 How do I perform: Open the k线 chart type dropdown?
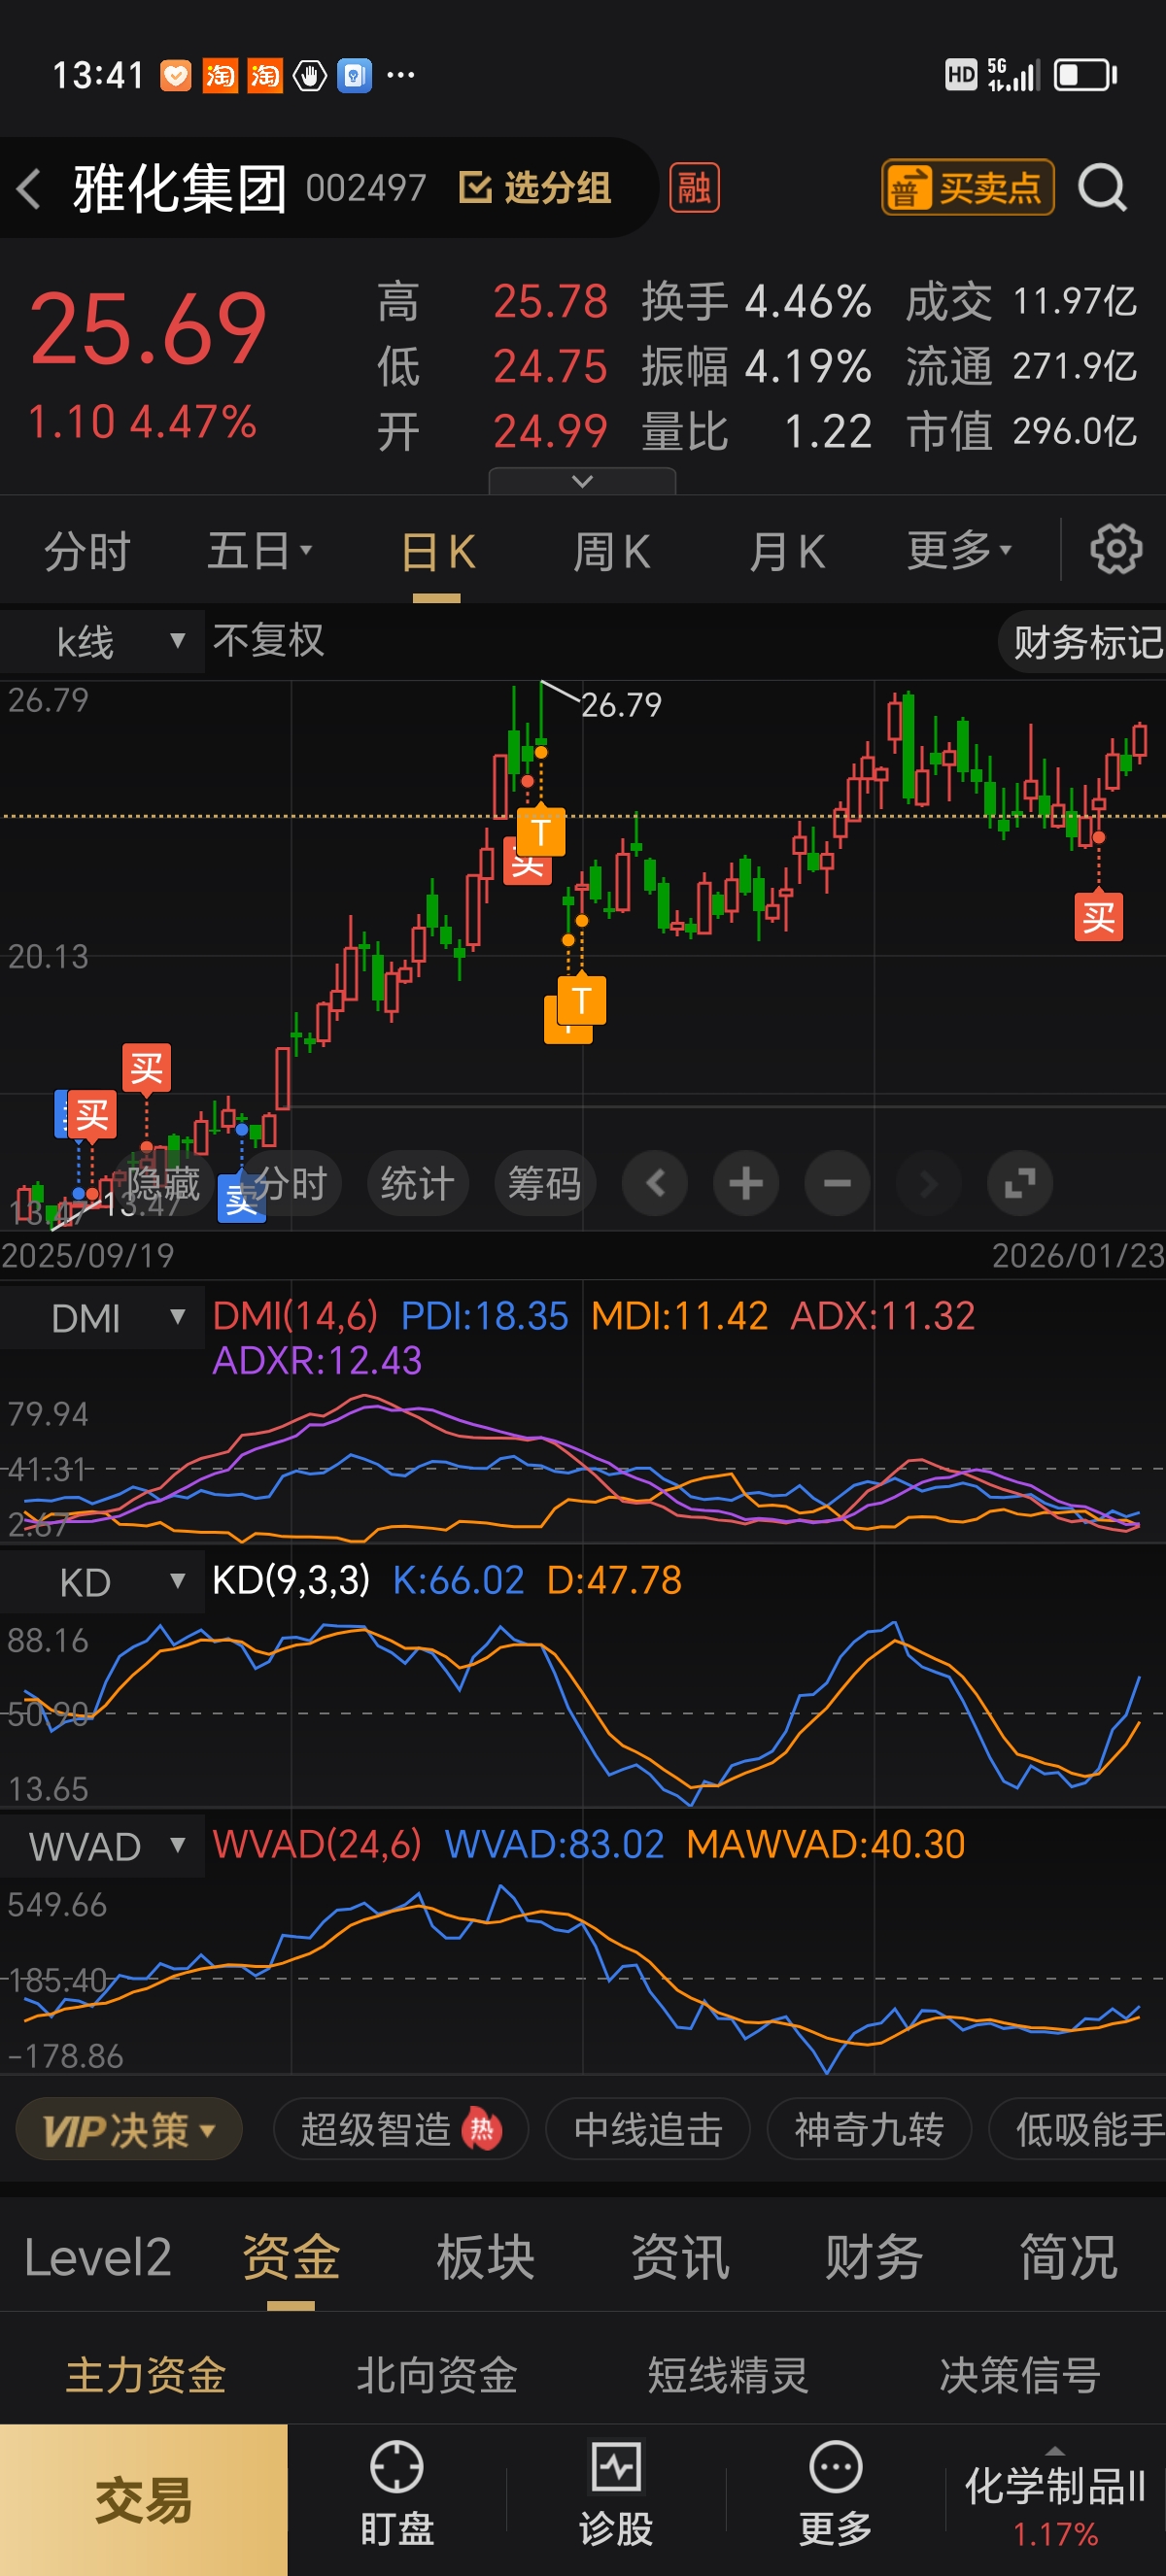coord(102,641)
